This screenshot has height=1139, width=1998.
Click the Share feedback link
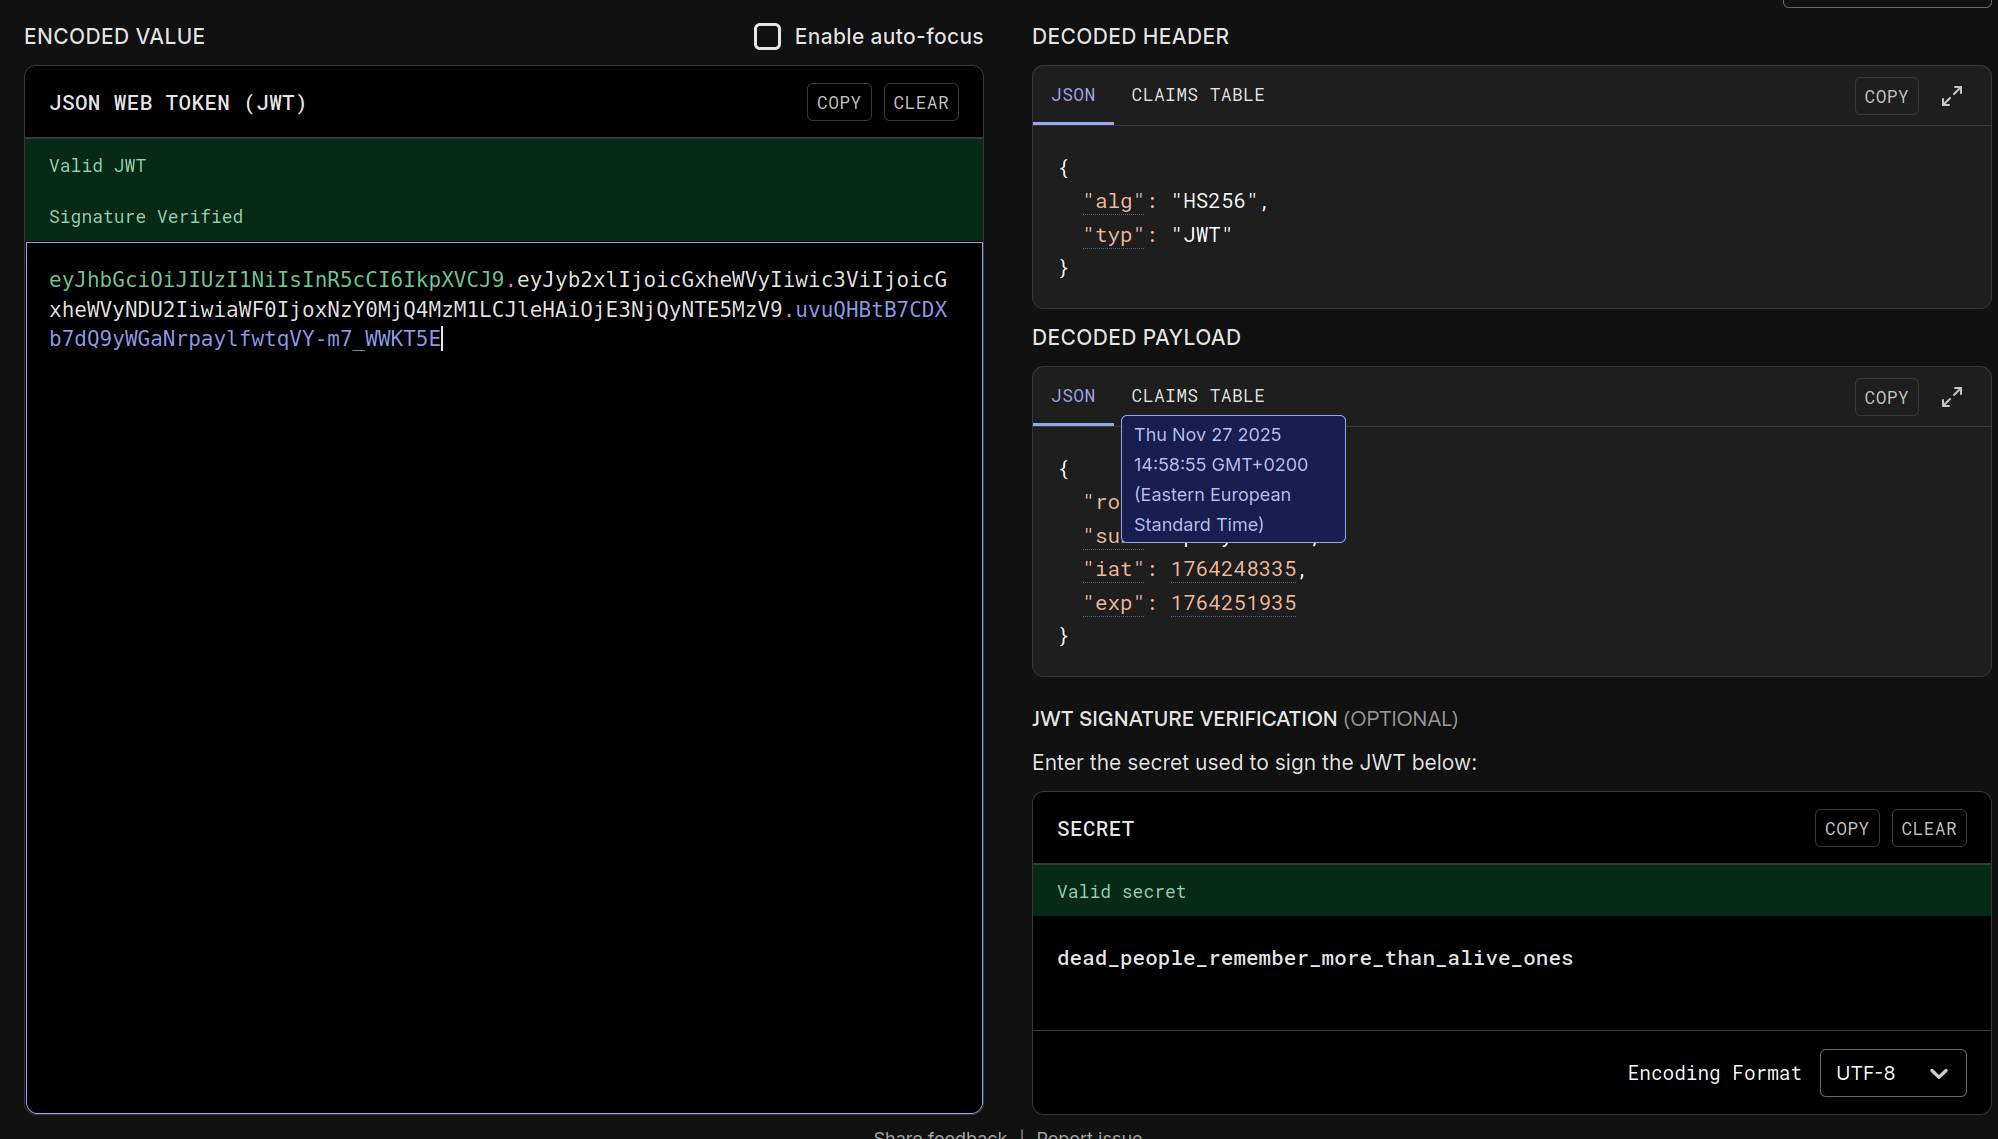tap(940, 1133)
